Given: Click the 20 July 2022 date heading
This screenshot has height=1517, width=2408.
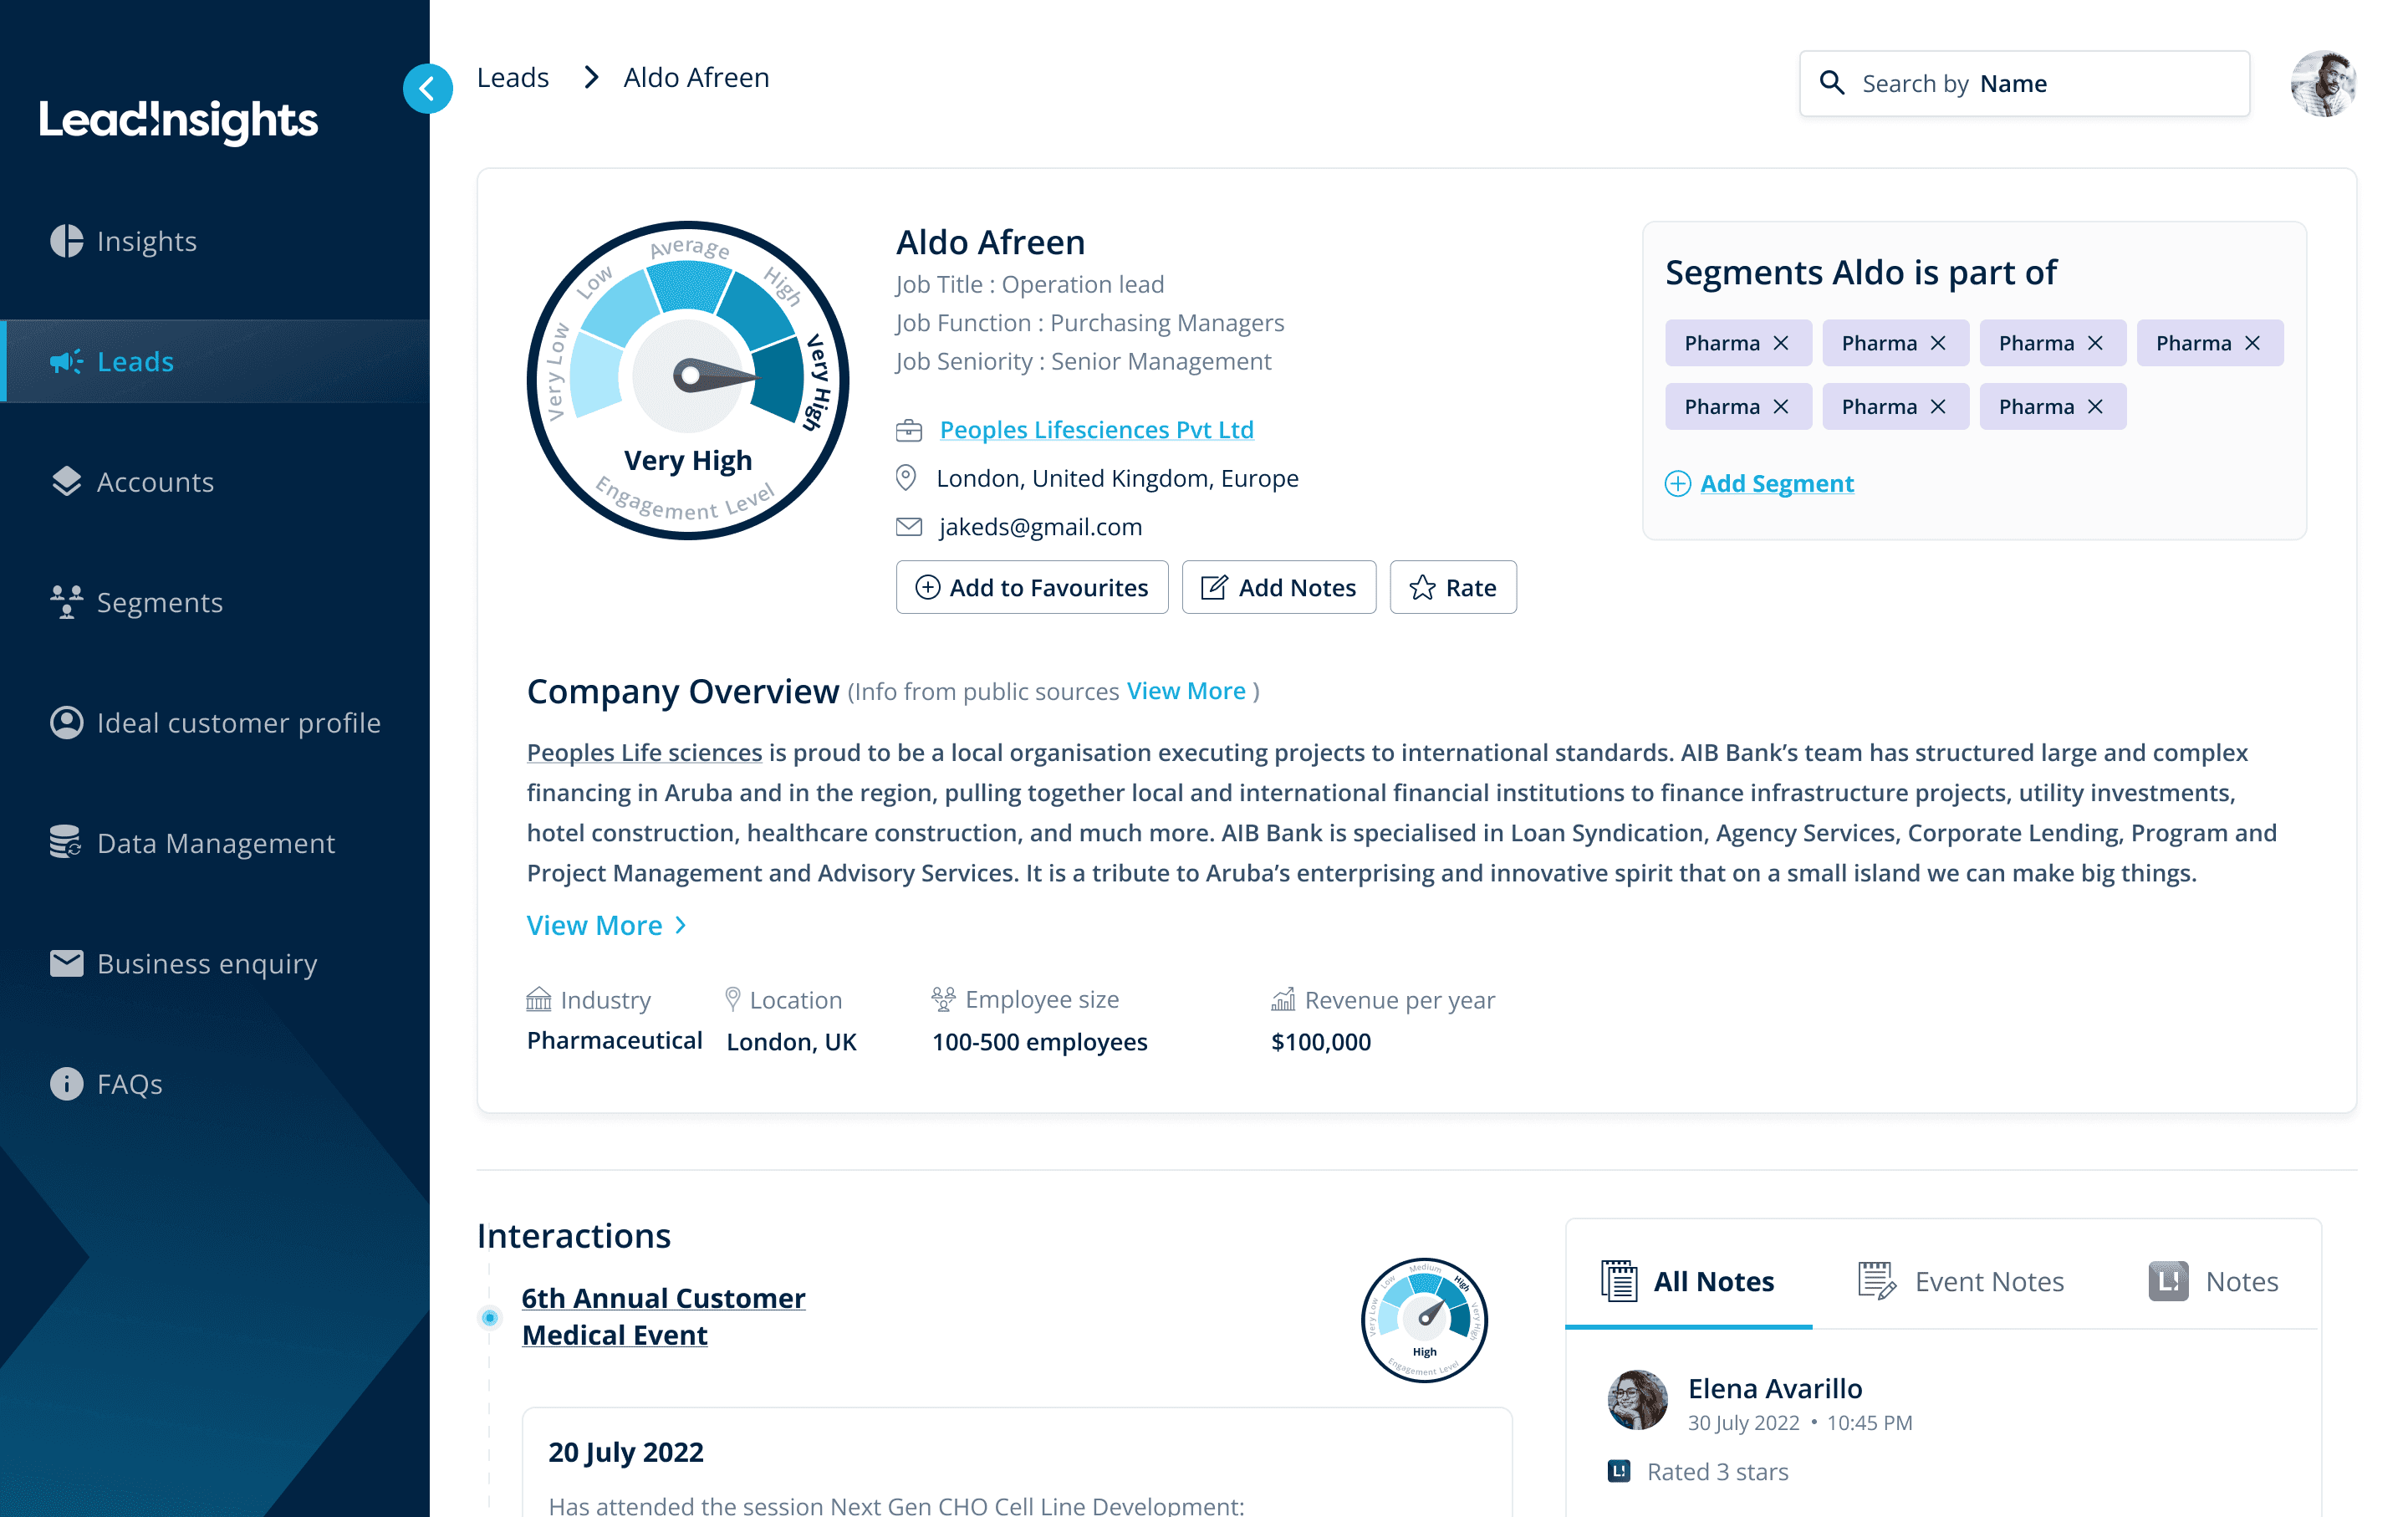Looking at the screenshot, I should tap(626, 1452).
